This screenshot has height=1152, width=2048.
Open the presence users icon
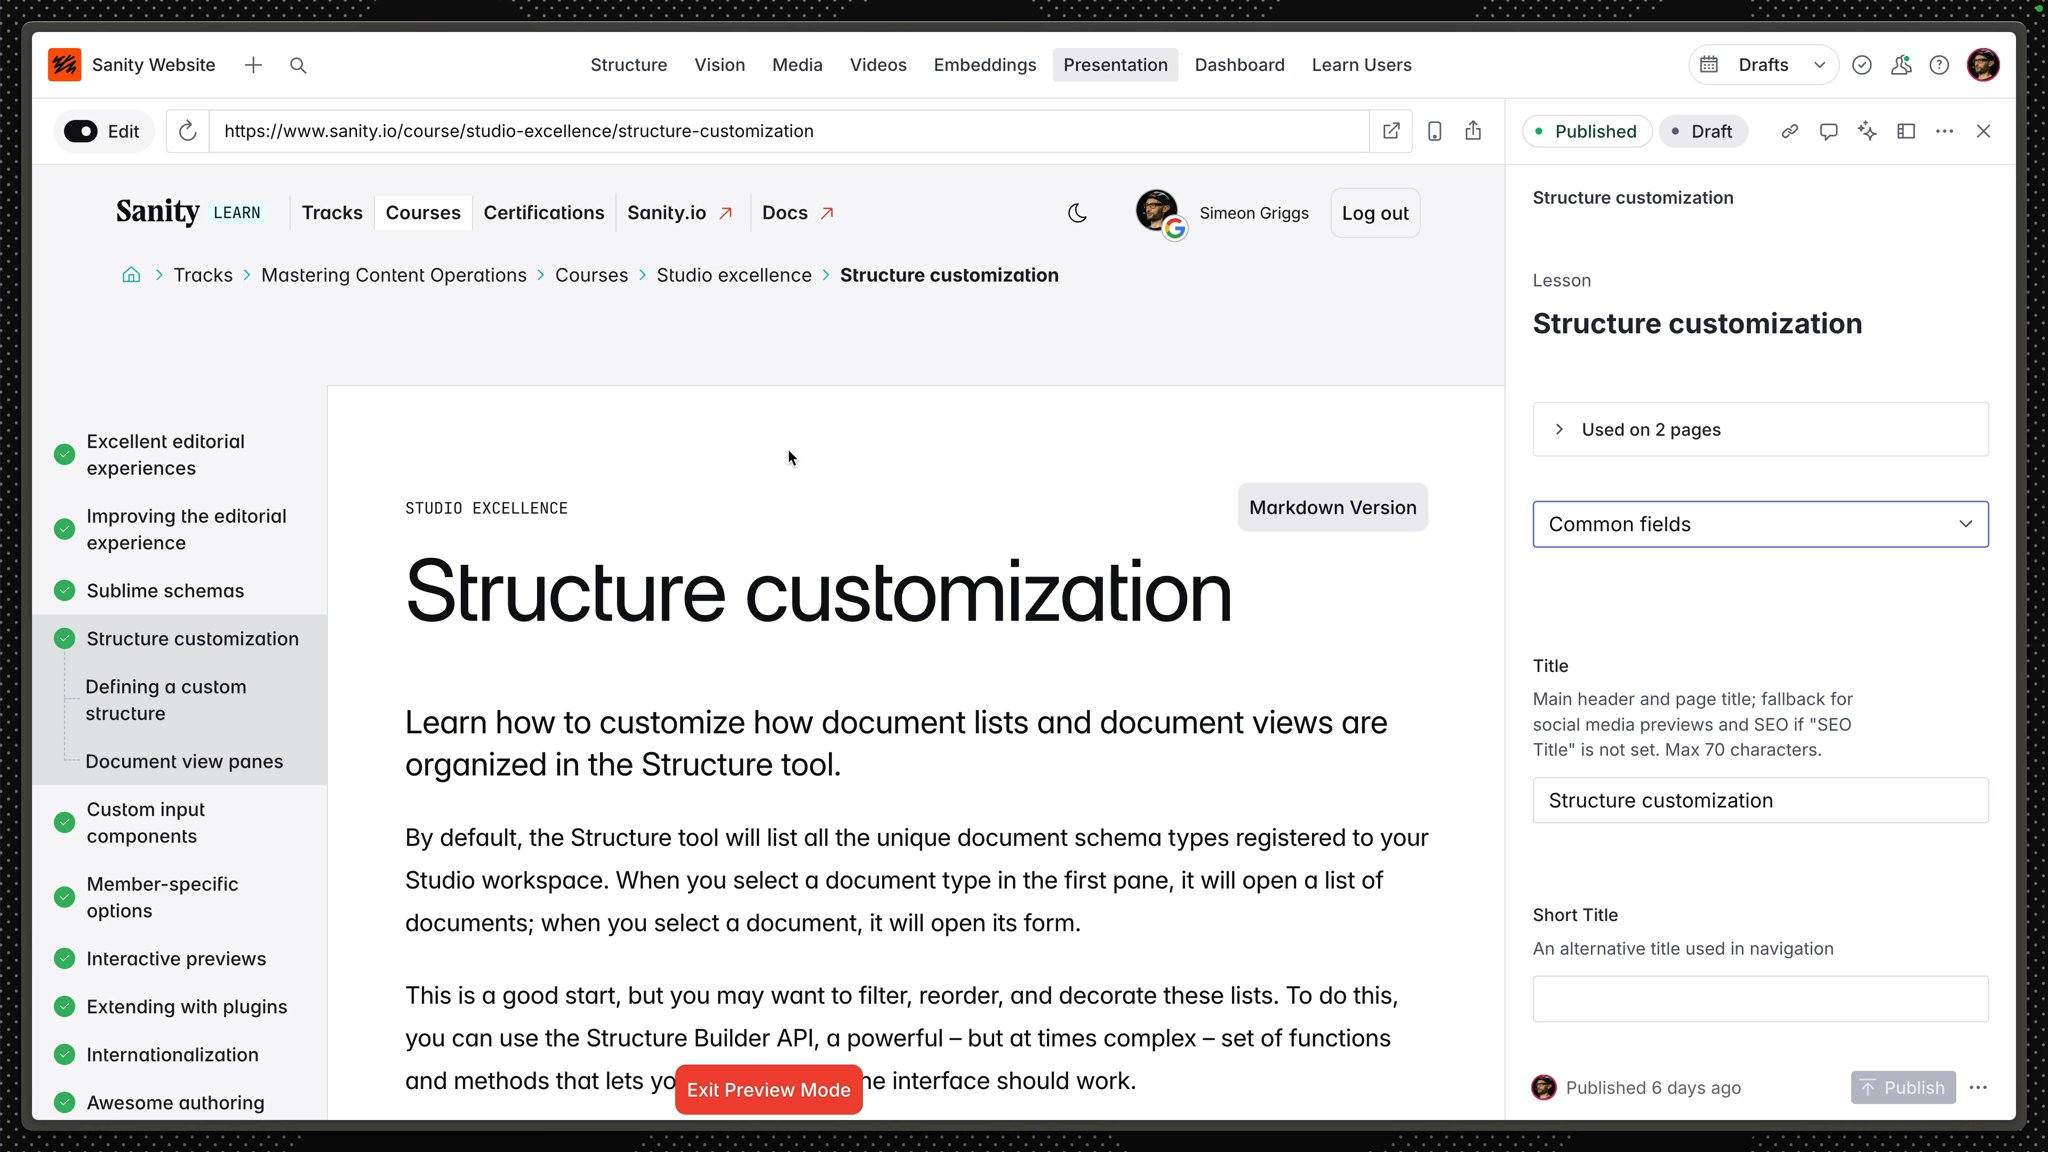[x=1901, y=65]
